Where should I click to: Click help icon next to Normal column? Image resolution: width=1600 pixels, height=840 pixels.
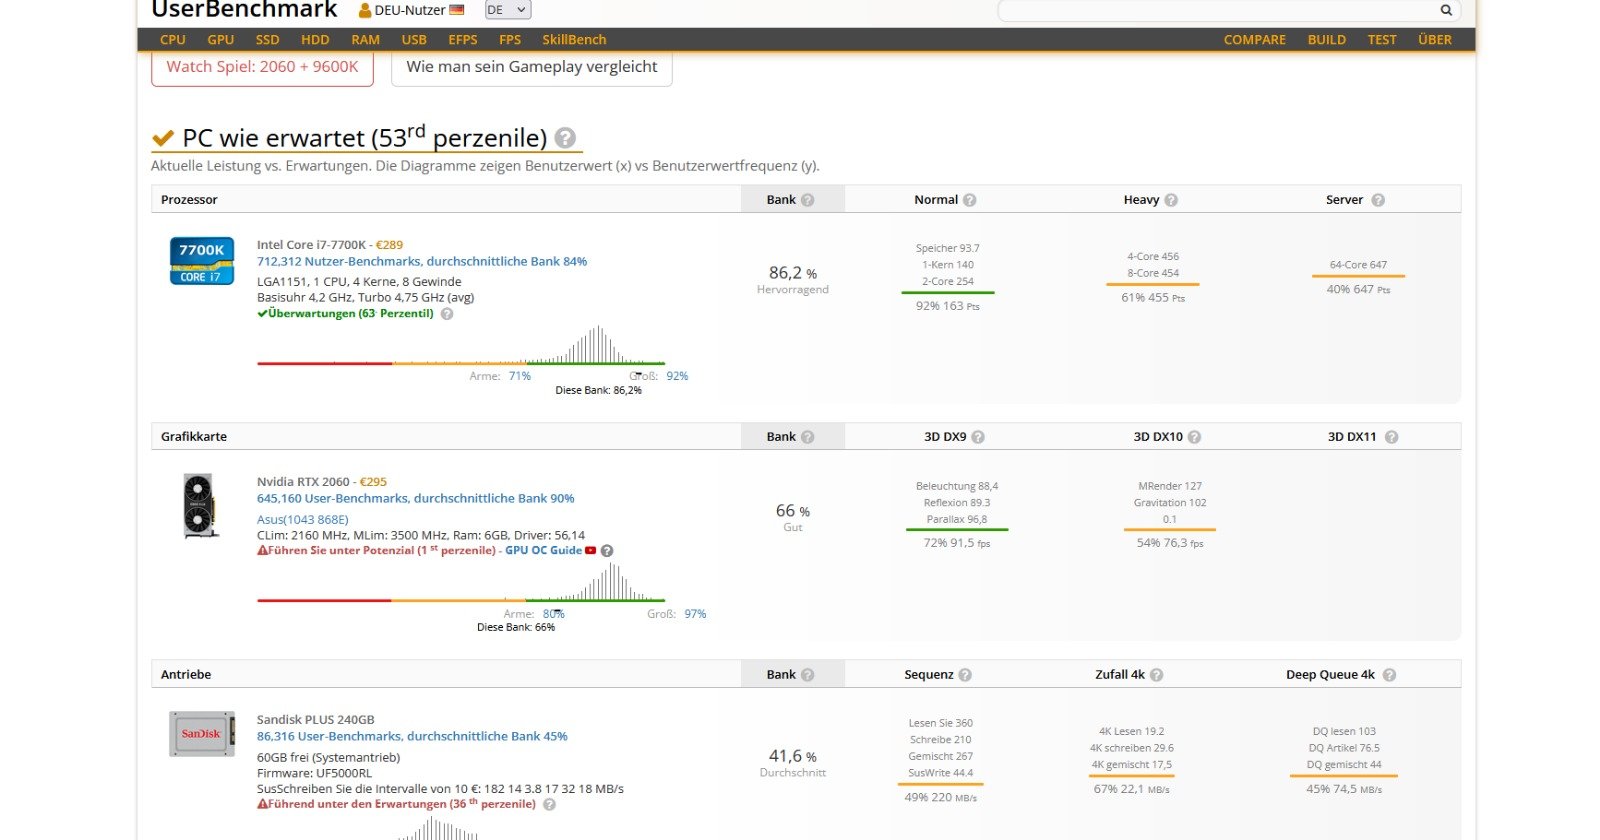click(x=969, y=200)
